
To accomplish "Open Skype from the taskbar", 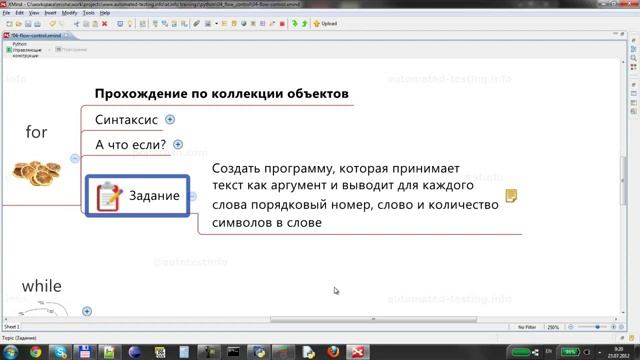I will point(60,352).
